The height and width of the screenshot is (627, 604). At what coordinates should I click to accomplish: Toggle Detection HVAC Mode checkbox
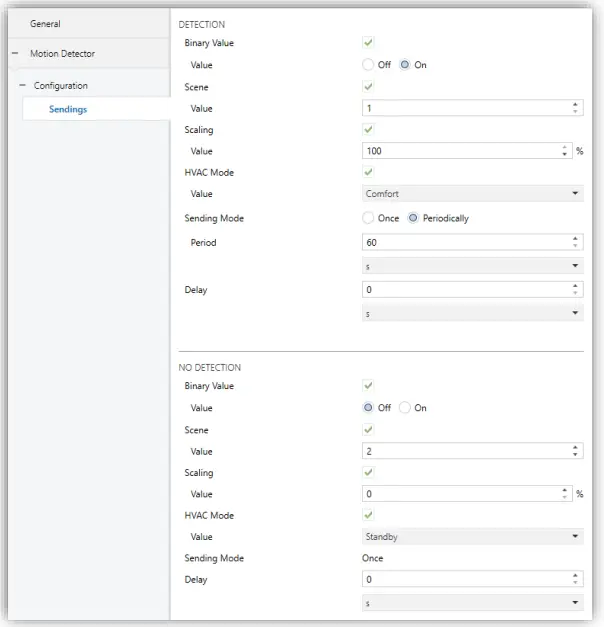pos(368,173)
